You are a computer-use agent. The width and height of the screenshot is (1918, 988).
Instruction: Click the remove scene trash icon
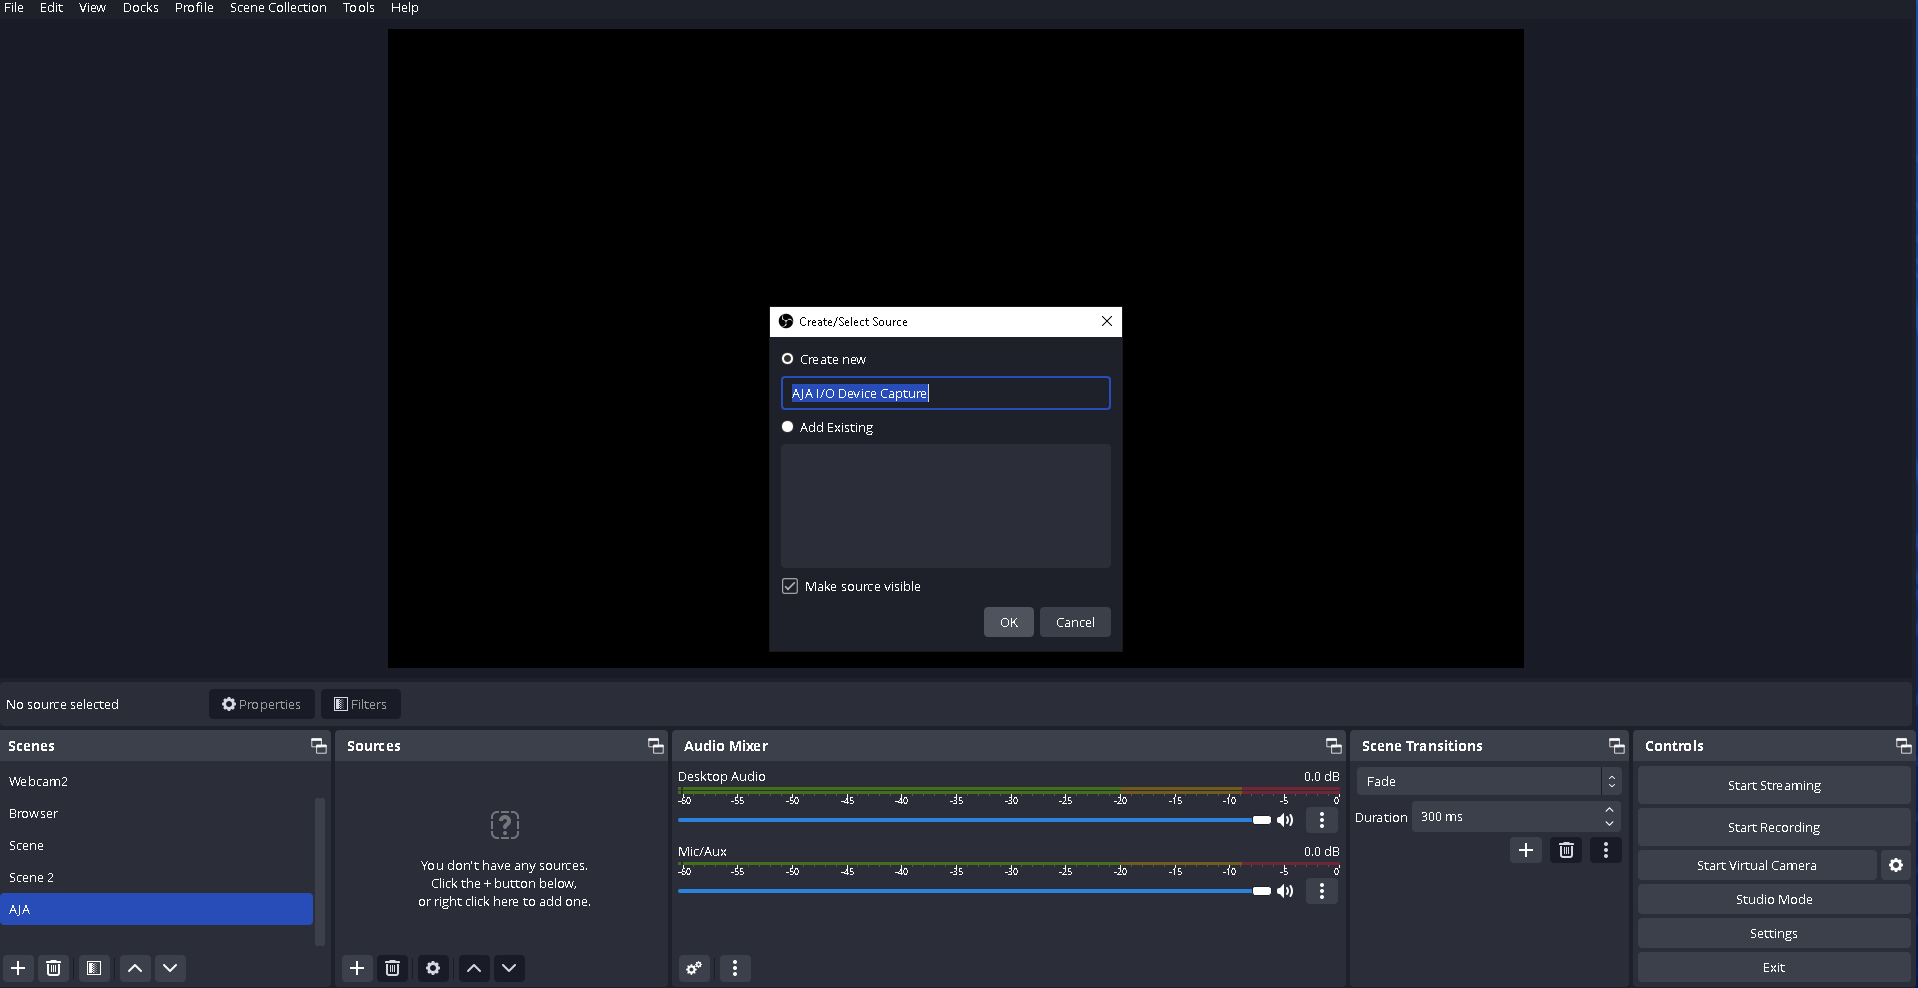tap(54, 968)
